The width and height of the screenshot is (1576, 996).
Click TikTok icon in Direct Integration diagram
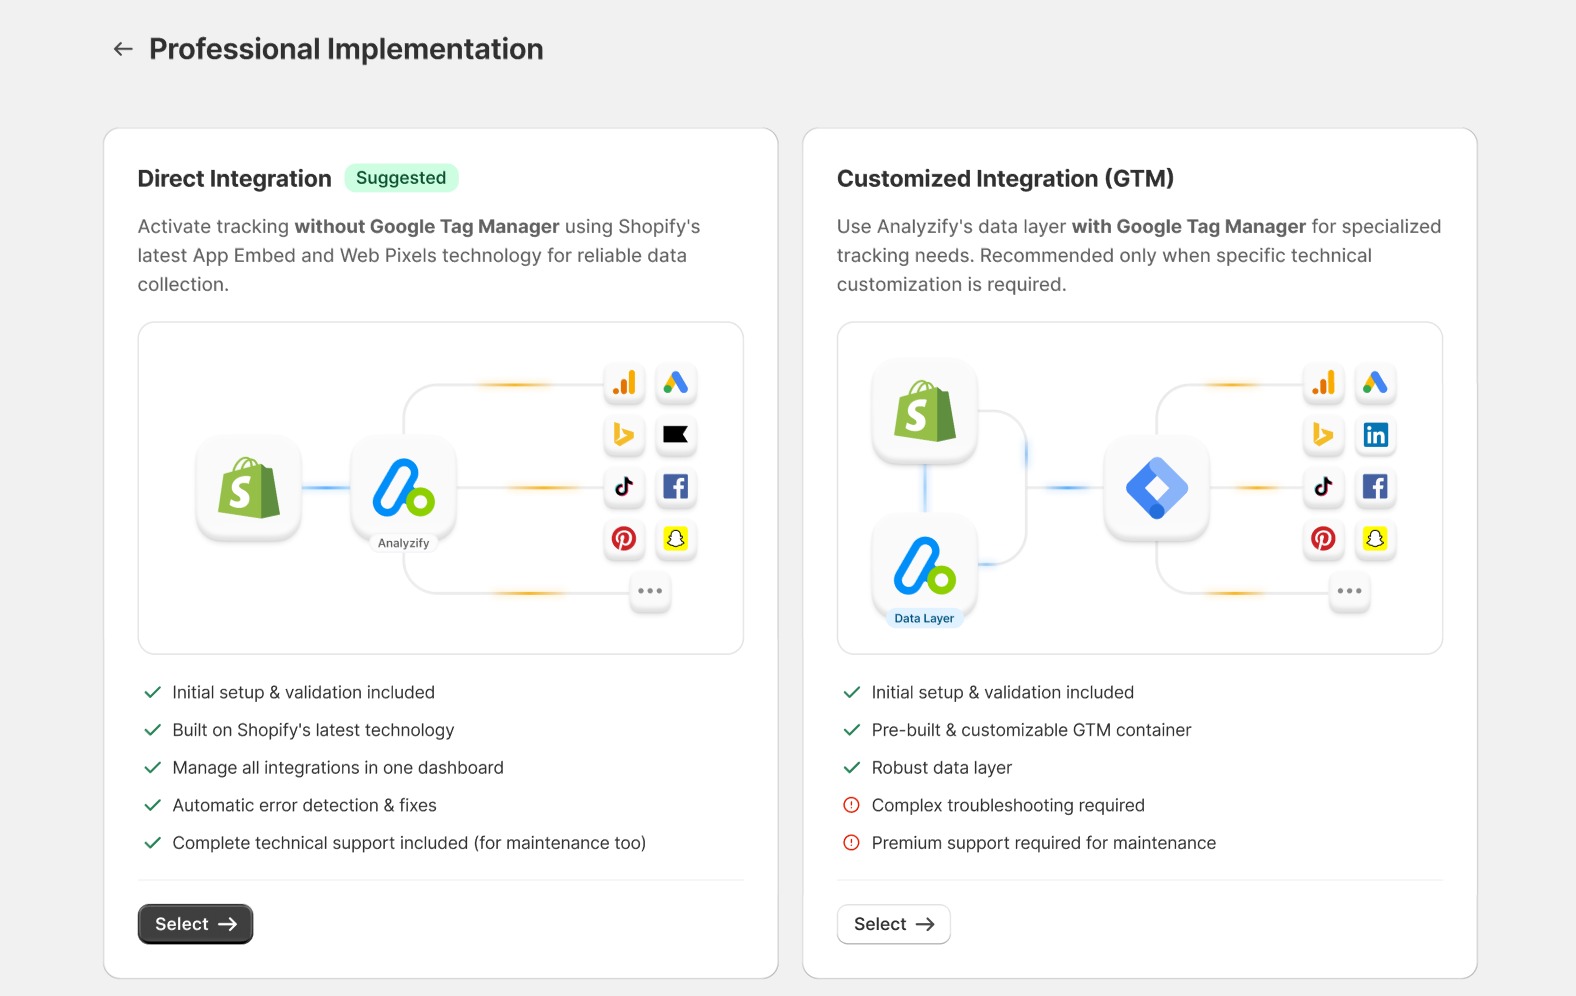click(624, 487)
